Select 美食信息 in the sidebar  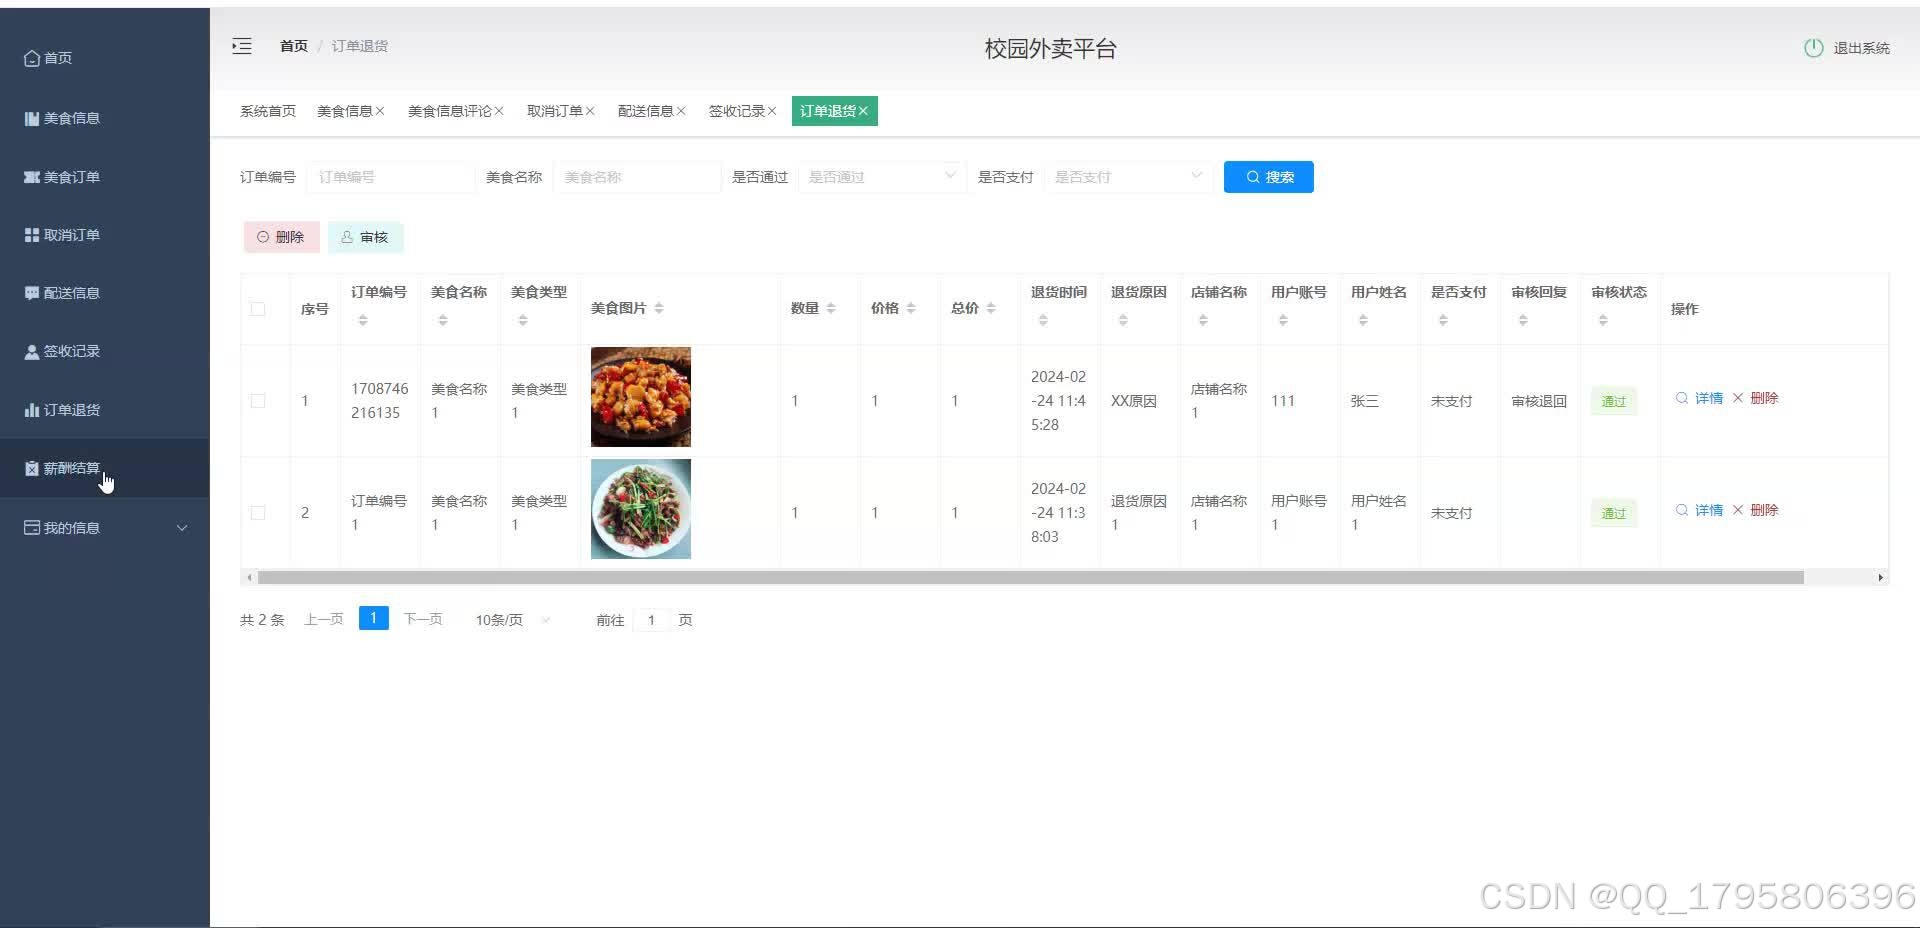[70, 118]
